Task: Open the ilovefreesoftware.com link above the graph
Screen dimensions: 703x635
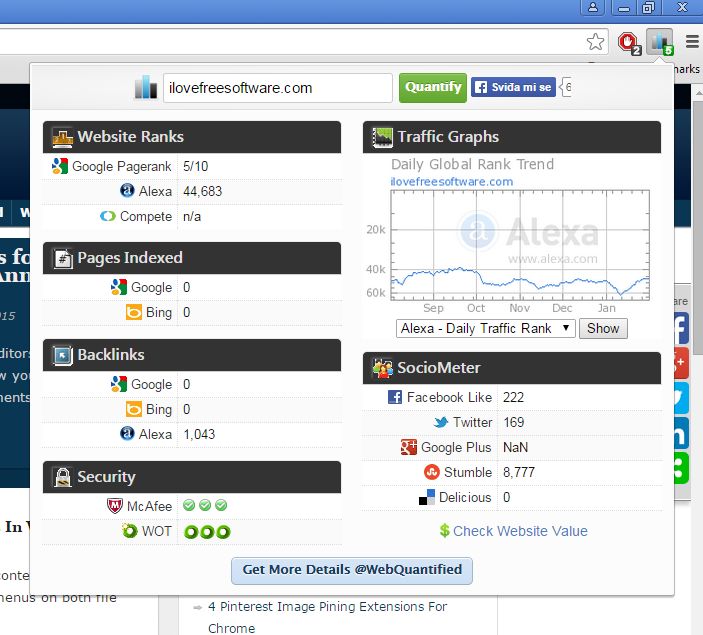Action: point(452,182)
